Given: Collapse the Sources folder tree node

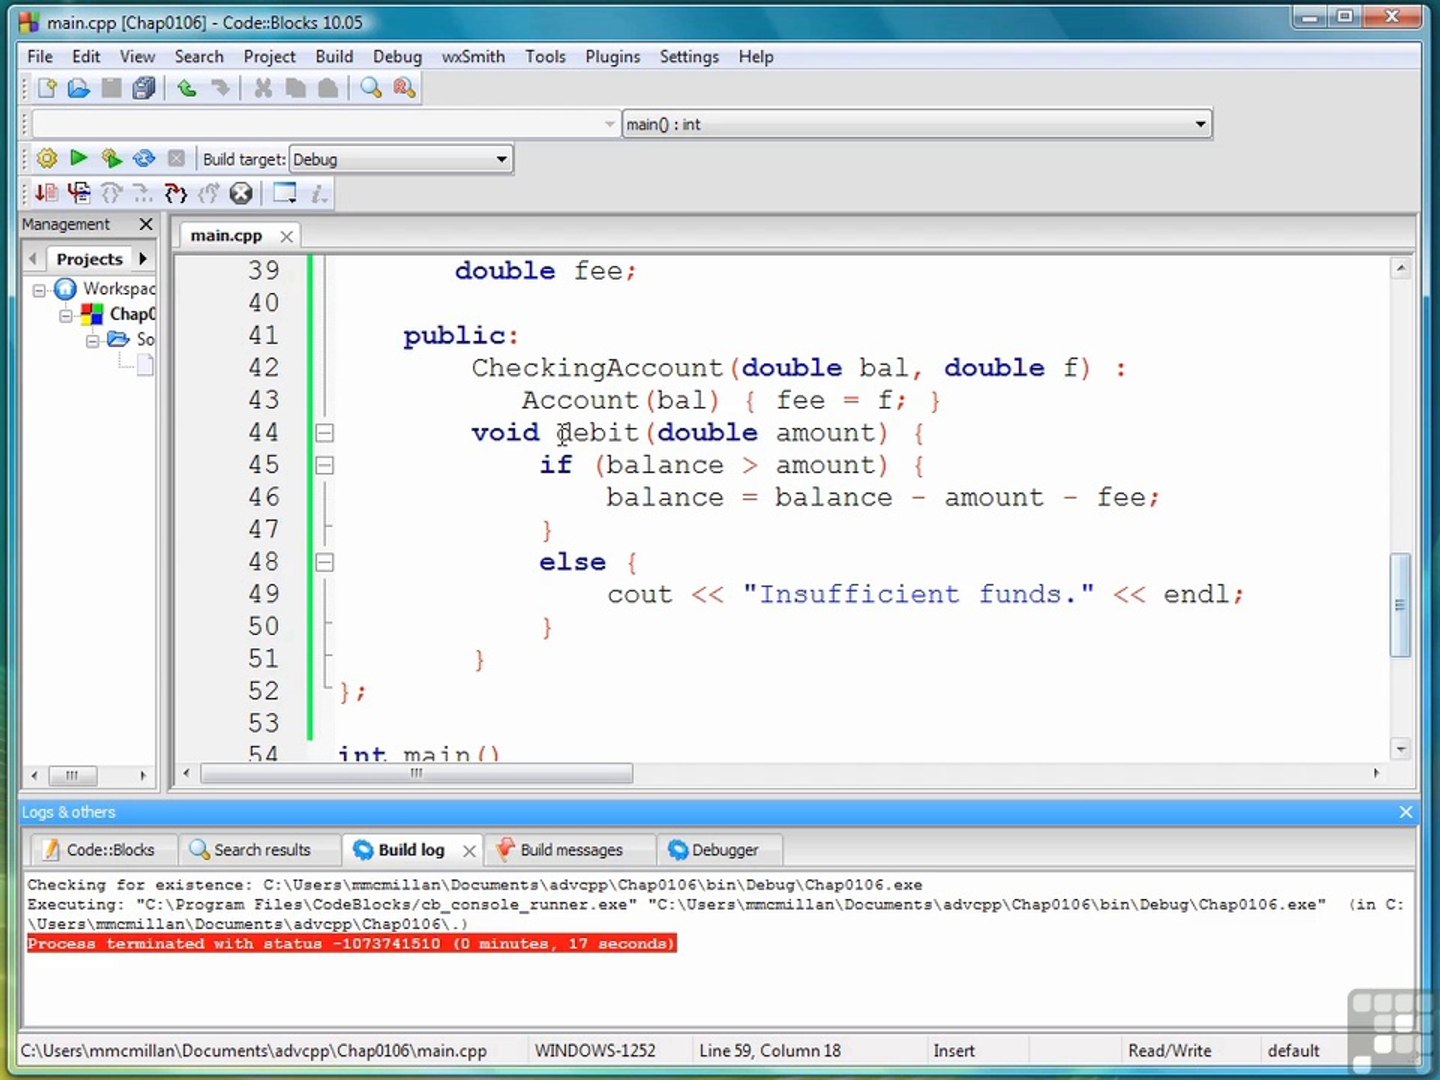Looking at the screenshot, I should coord(92,340).
